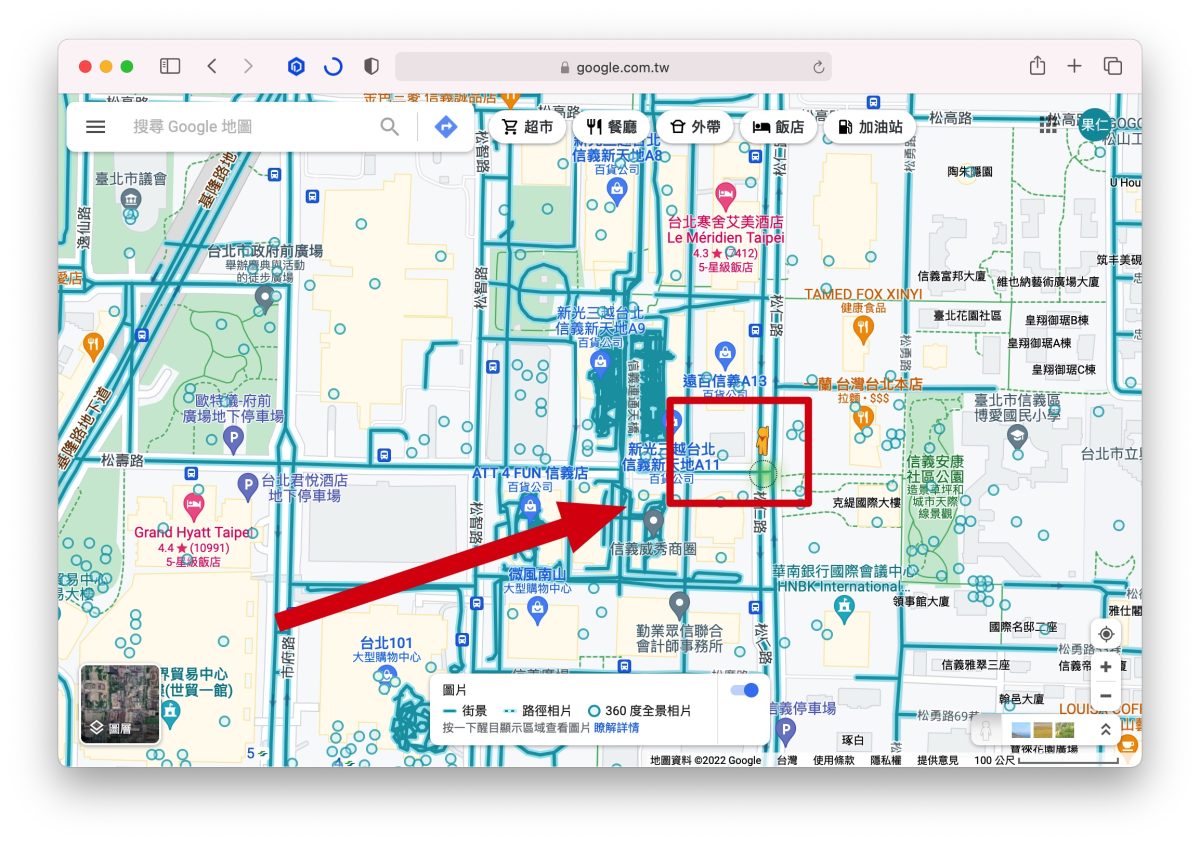
Task: Click the 提供意見 footer link
Action: [938, 760]
